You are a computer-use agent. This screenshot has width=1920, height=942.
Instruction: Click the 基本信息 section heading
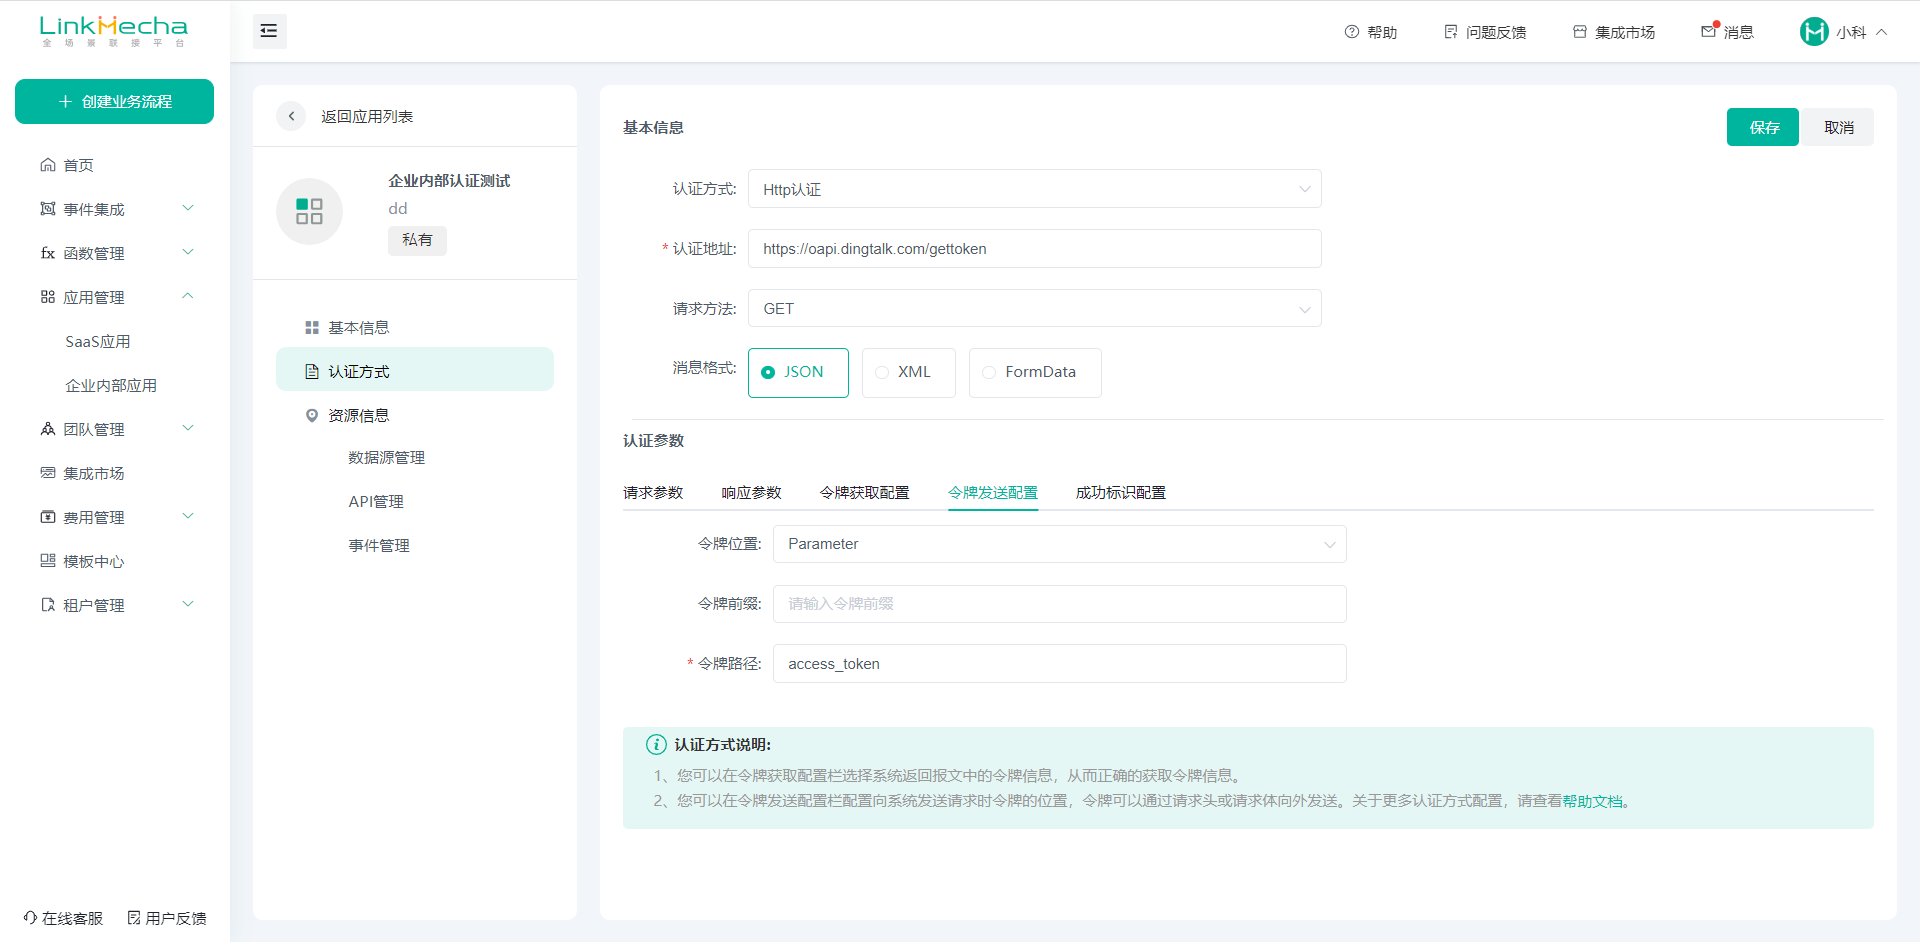653,128
